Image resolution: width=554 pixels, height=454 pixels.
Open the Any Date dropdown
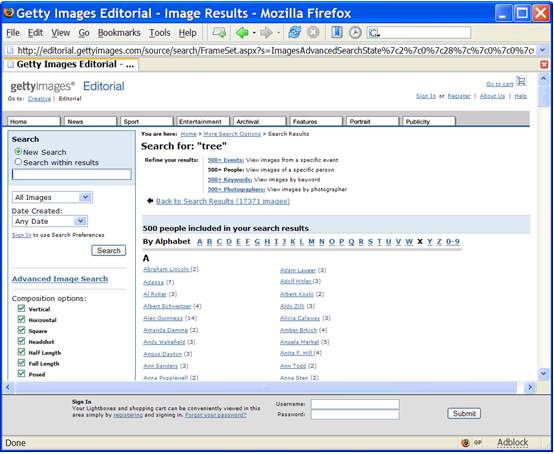[50, 221]
